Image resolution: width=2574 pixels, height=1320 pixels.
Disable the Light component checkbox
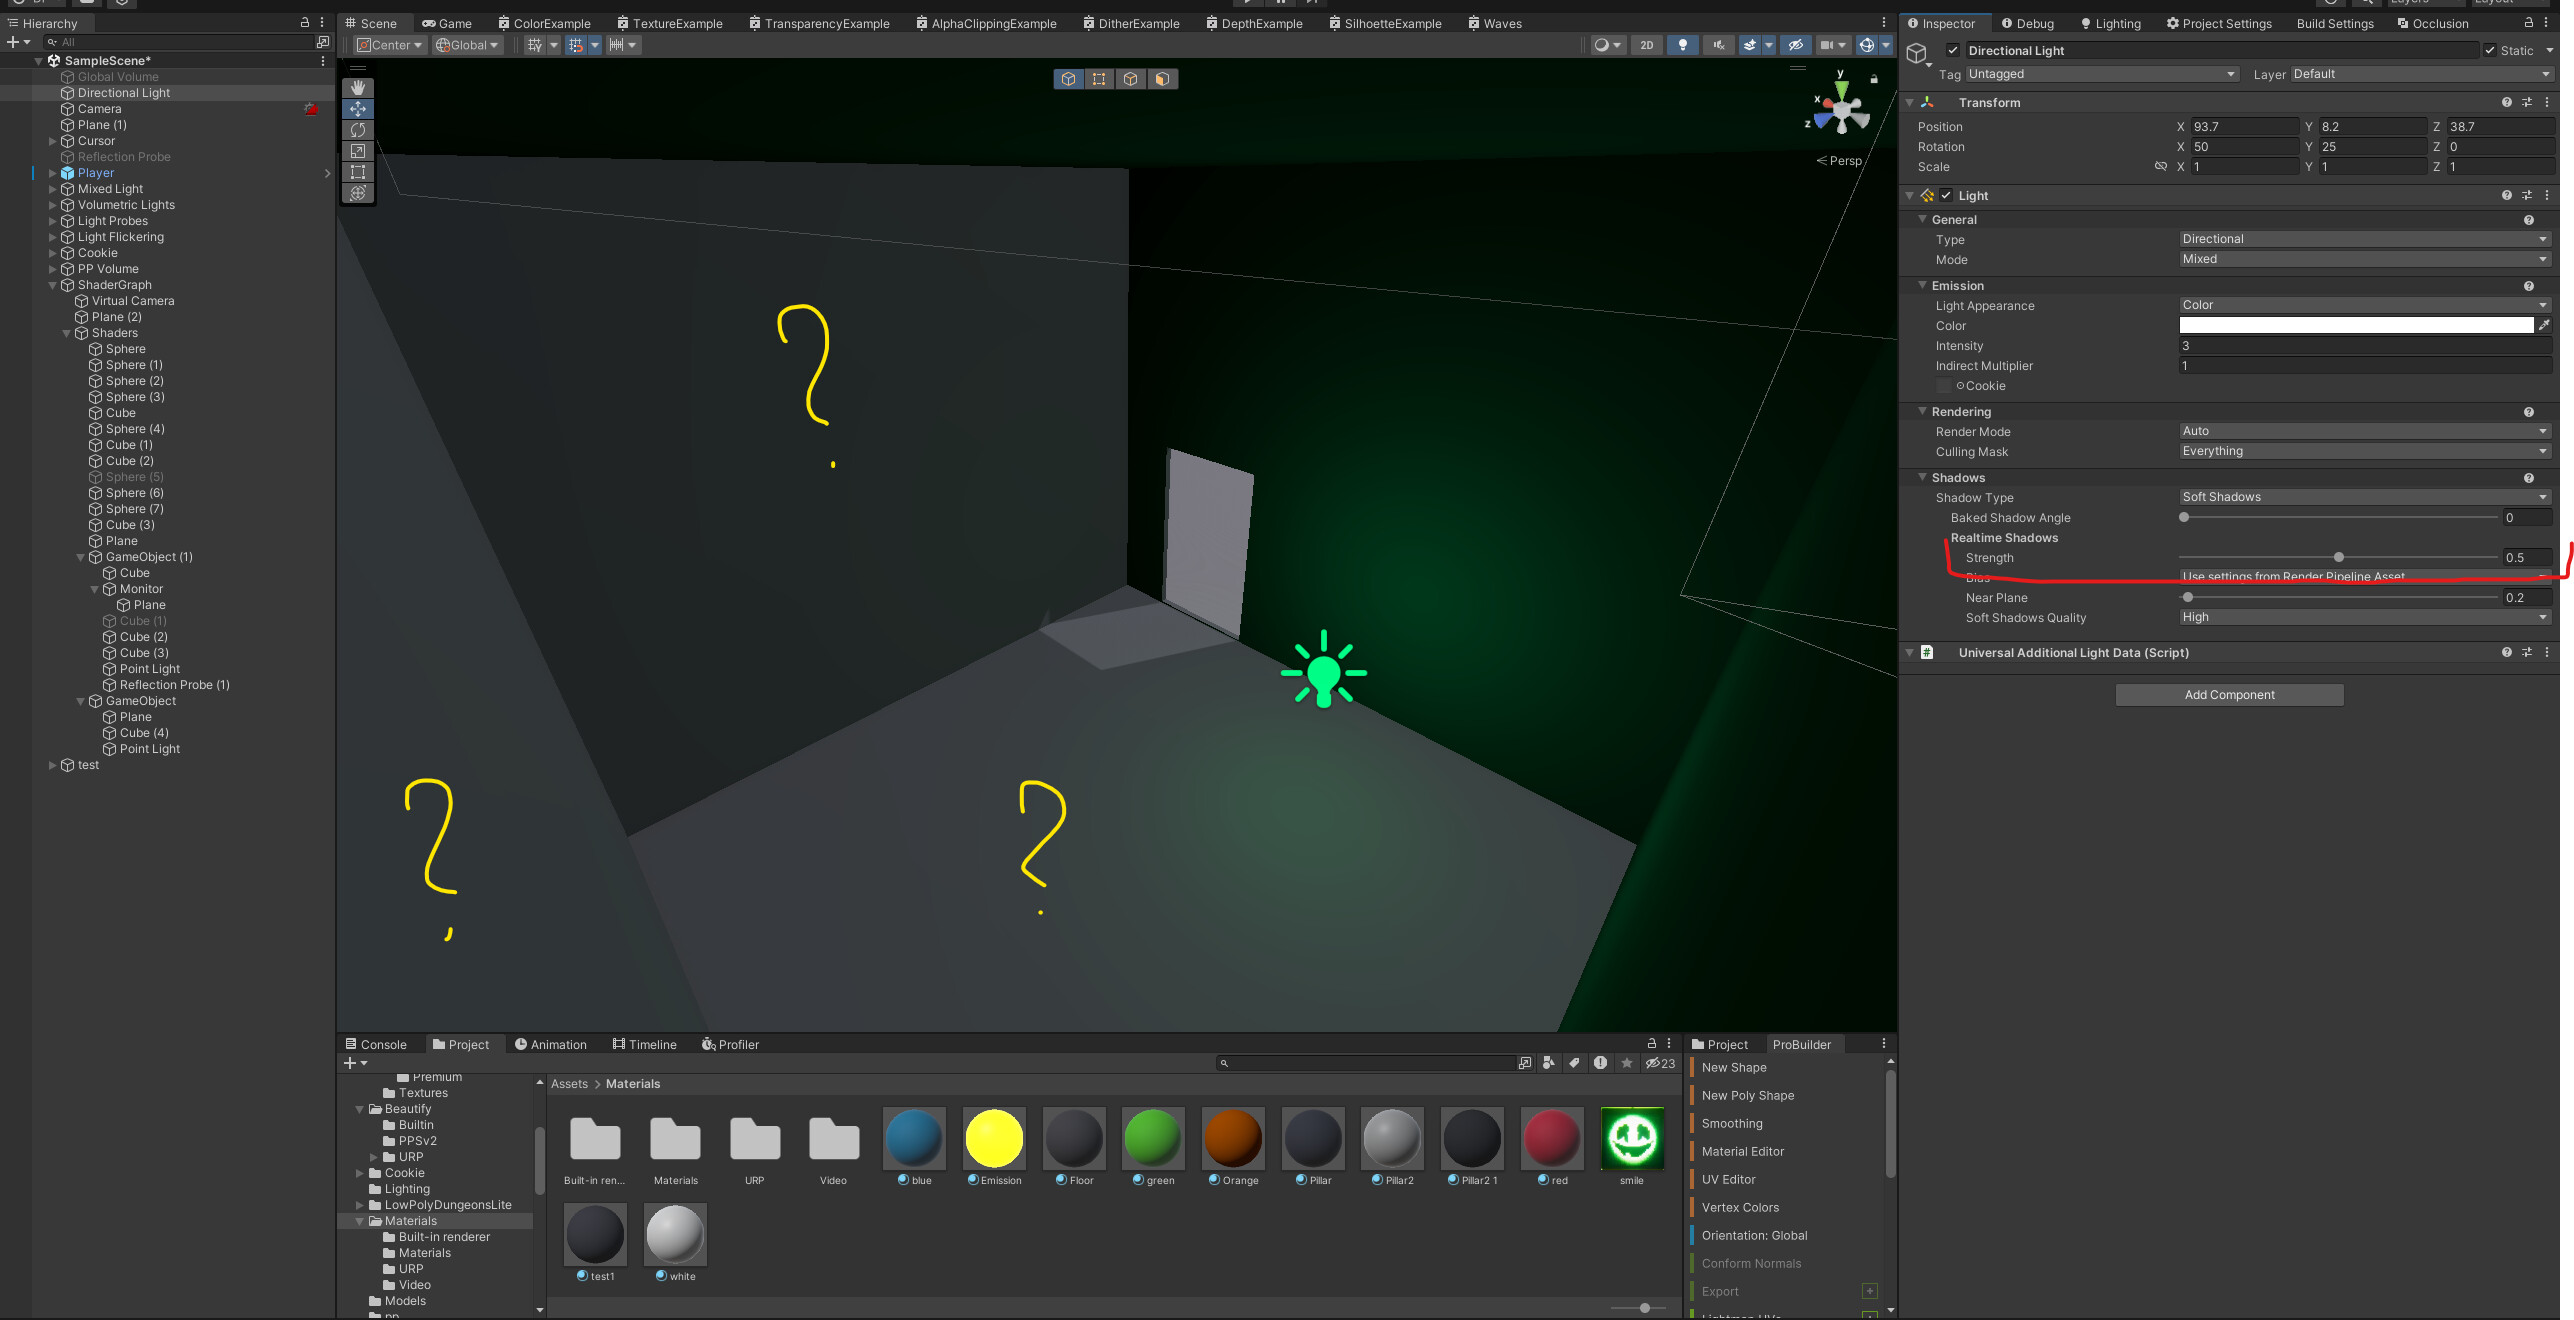[1948, 195]
